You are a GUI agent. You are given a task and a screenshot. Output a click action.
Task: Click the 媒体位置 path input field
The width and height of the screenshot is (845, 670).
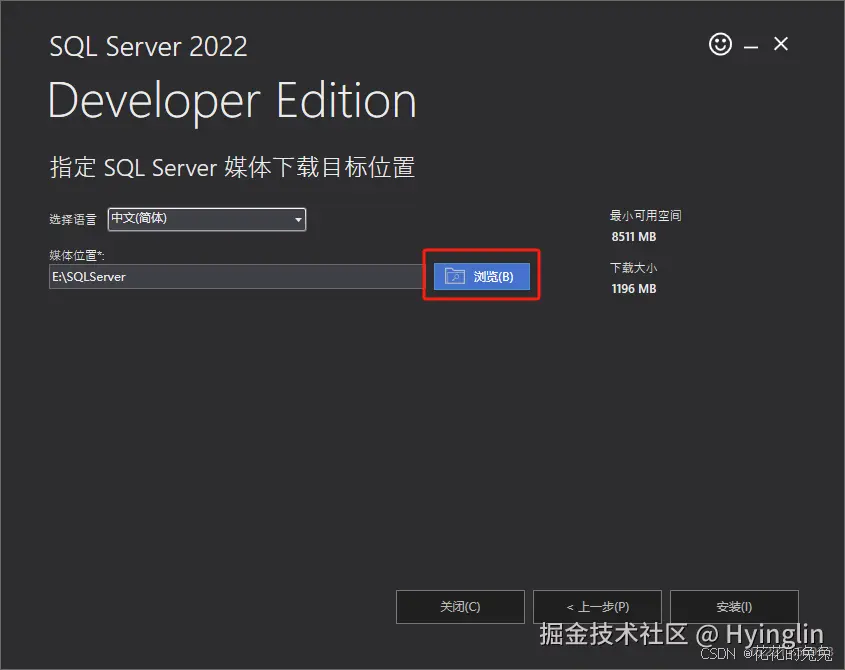[236, 277]
